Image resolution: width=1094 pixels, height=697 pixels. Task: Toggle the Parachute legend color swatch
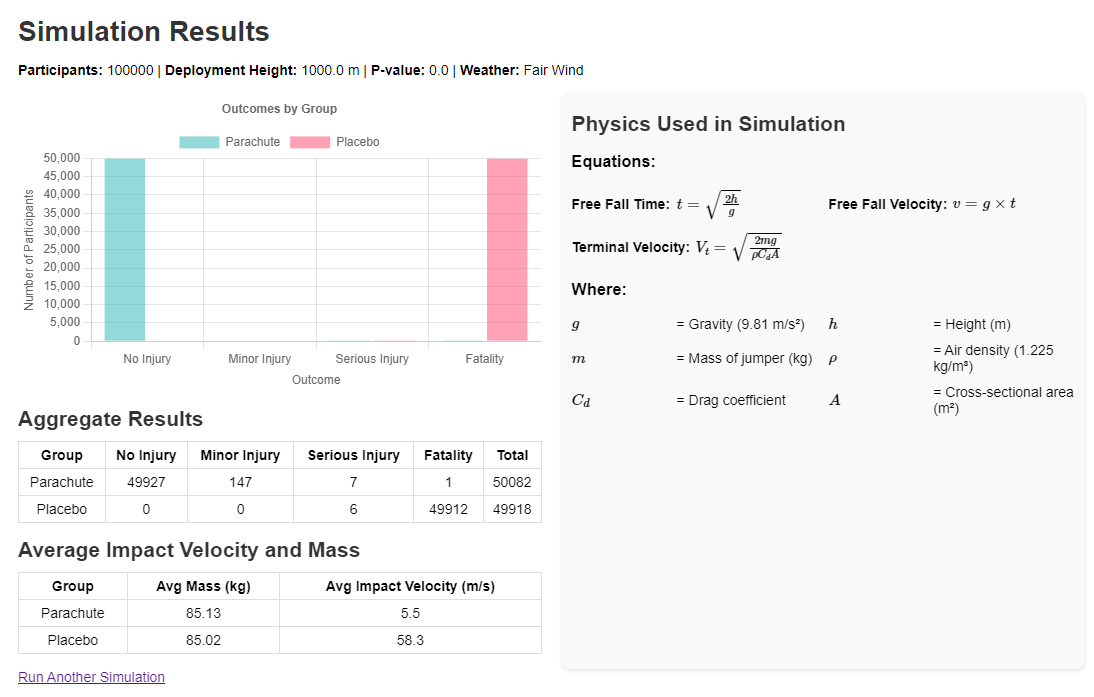(x=199, y=142)
